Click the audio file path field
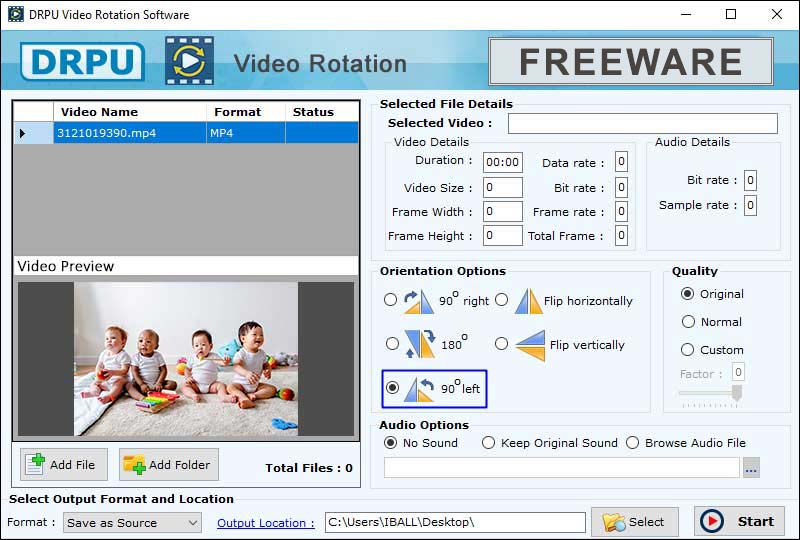The height and width of the screenshot is (540, 800). (x=562, y=468)
